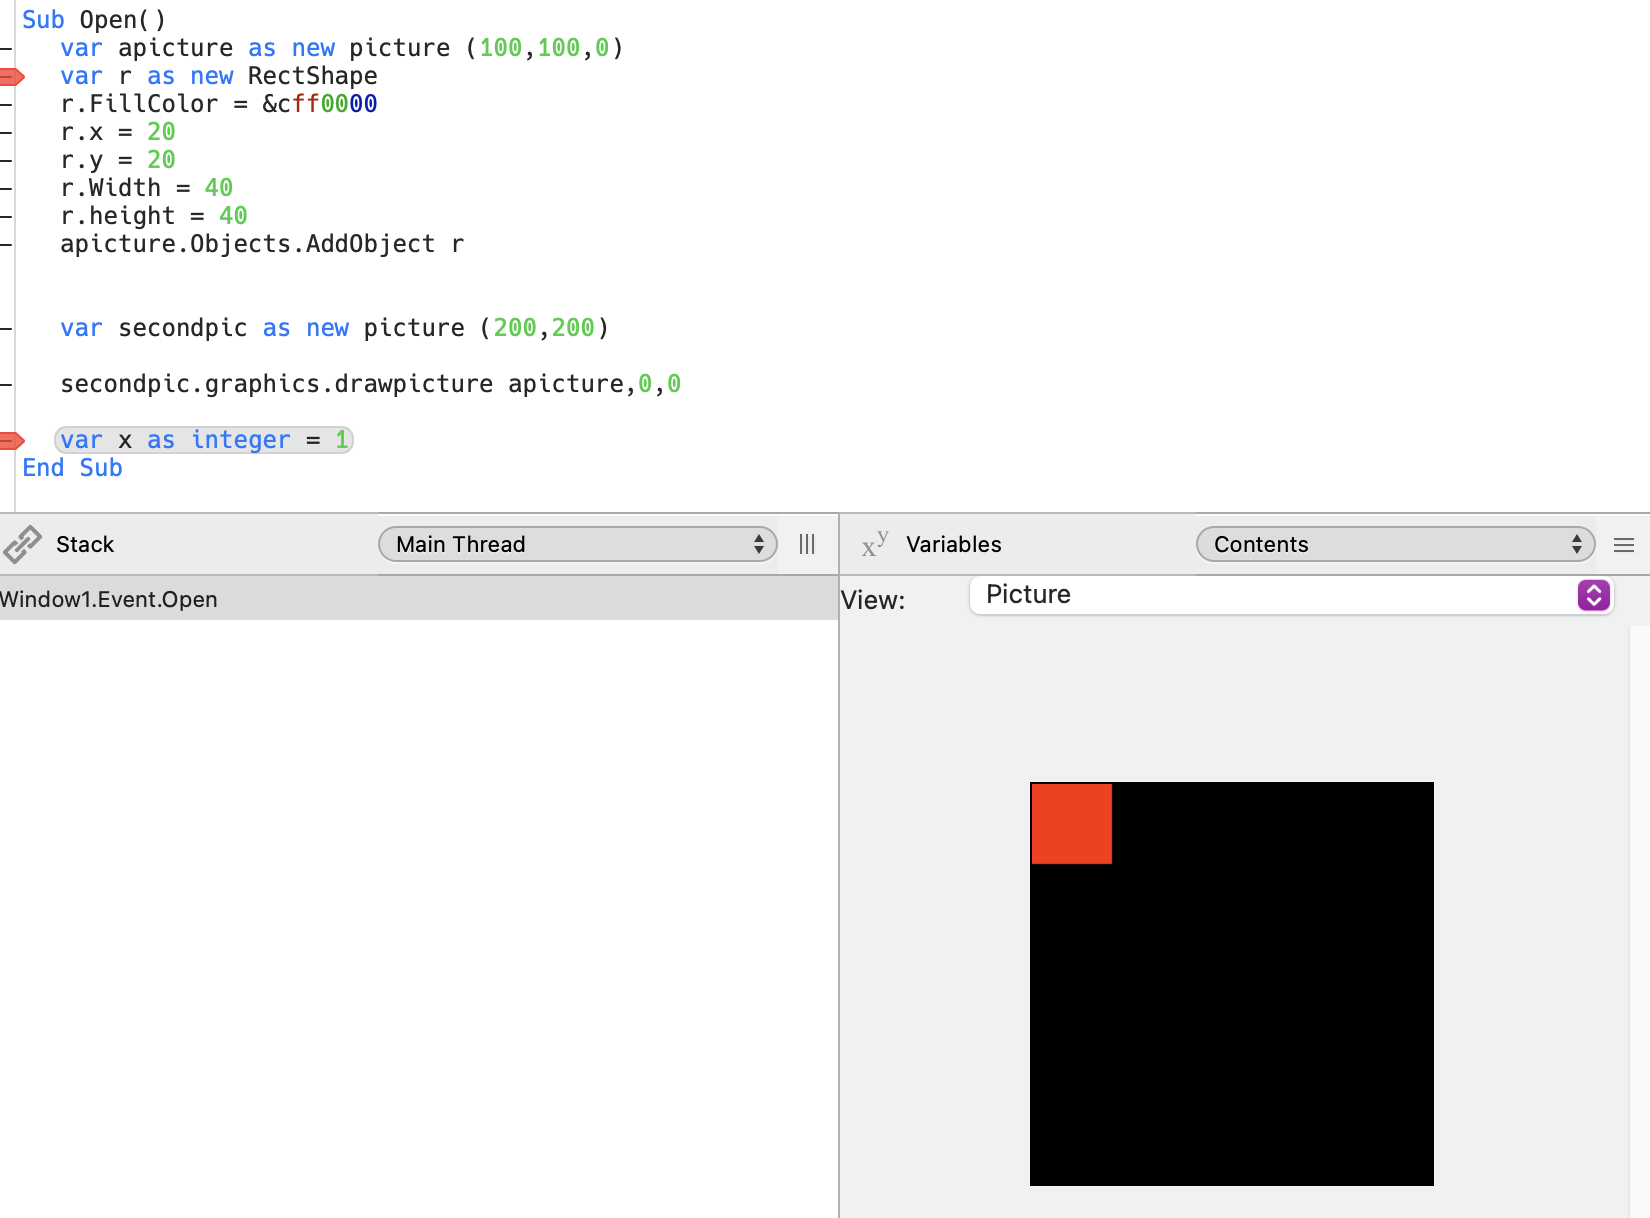This screenshot has height=1218, width=1650.
Task: Click the vertical bars layout icon beside Main Thread
Action: pyautogui.click(x=806, y=544)
